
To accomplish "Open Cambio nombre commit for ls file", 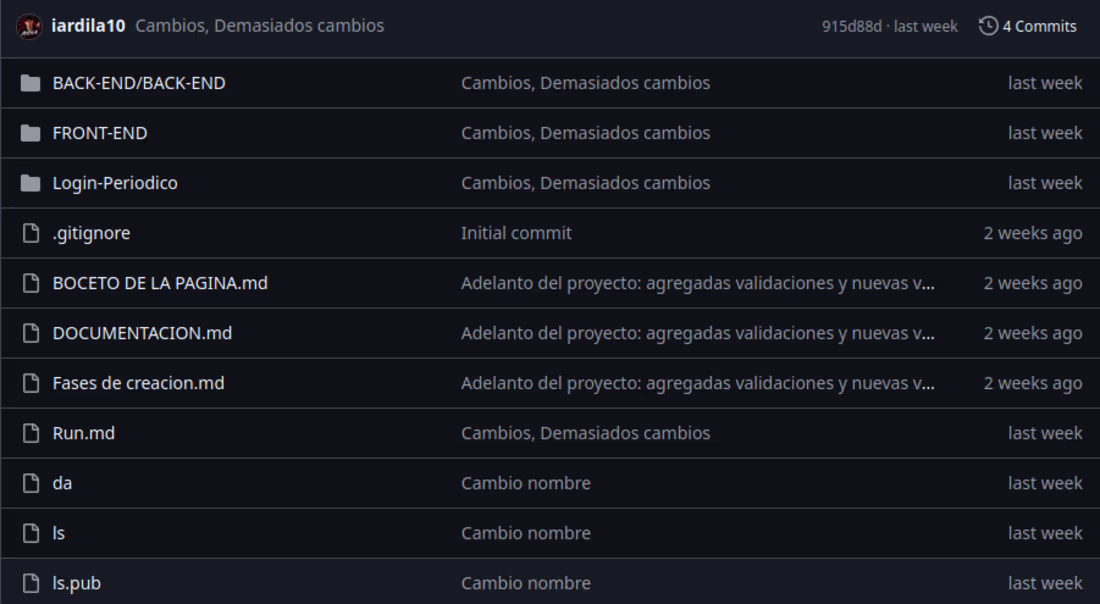I will tap(525, 533).
